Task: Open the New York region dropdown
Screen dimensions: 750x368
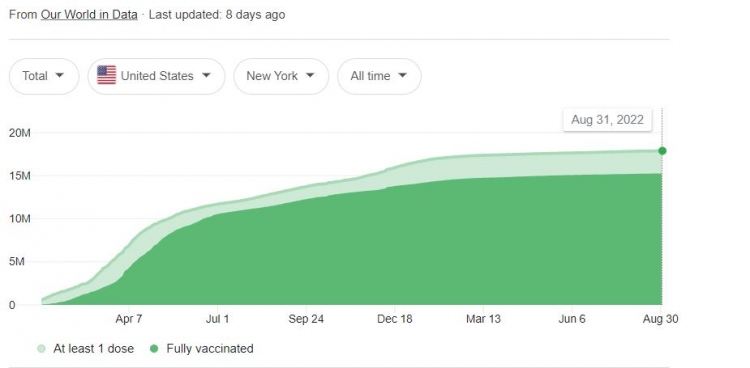Action: 281,76
